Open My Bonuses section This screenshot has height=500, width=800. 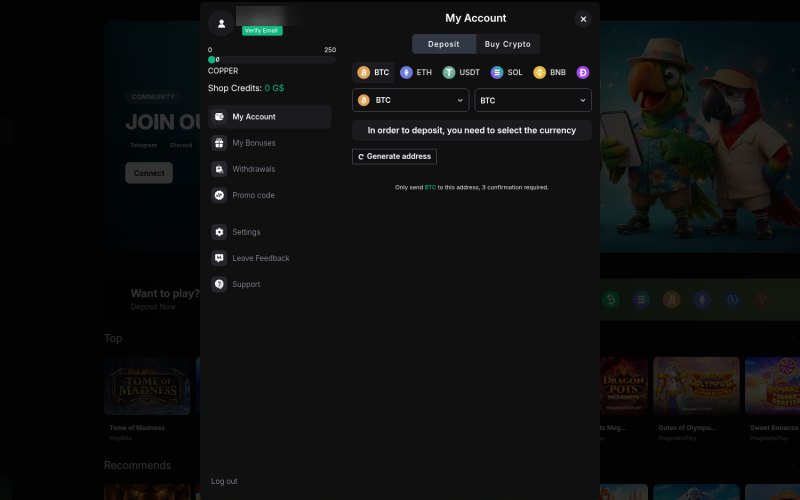coord(269,143)
